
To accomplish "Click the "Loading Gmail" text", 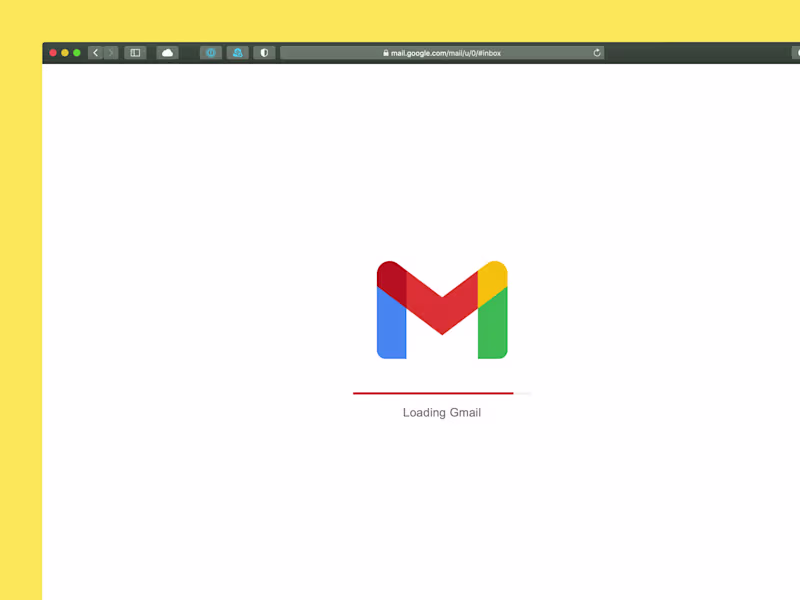I will [x=442, y=412].
